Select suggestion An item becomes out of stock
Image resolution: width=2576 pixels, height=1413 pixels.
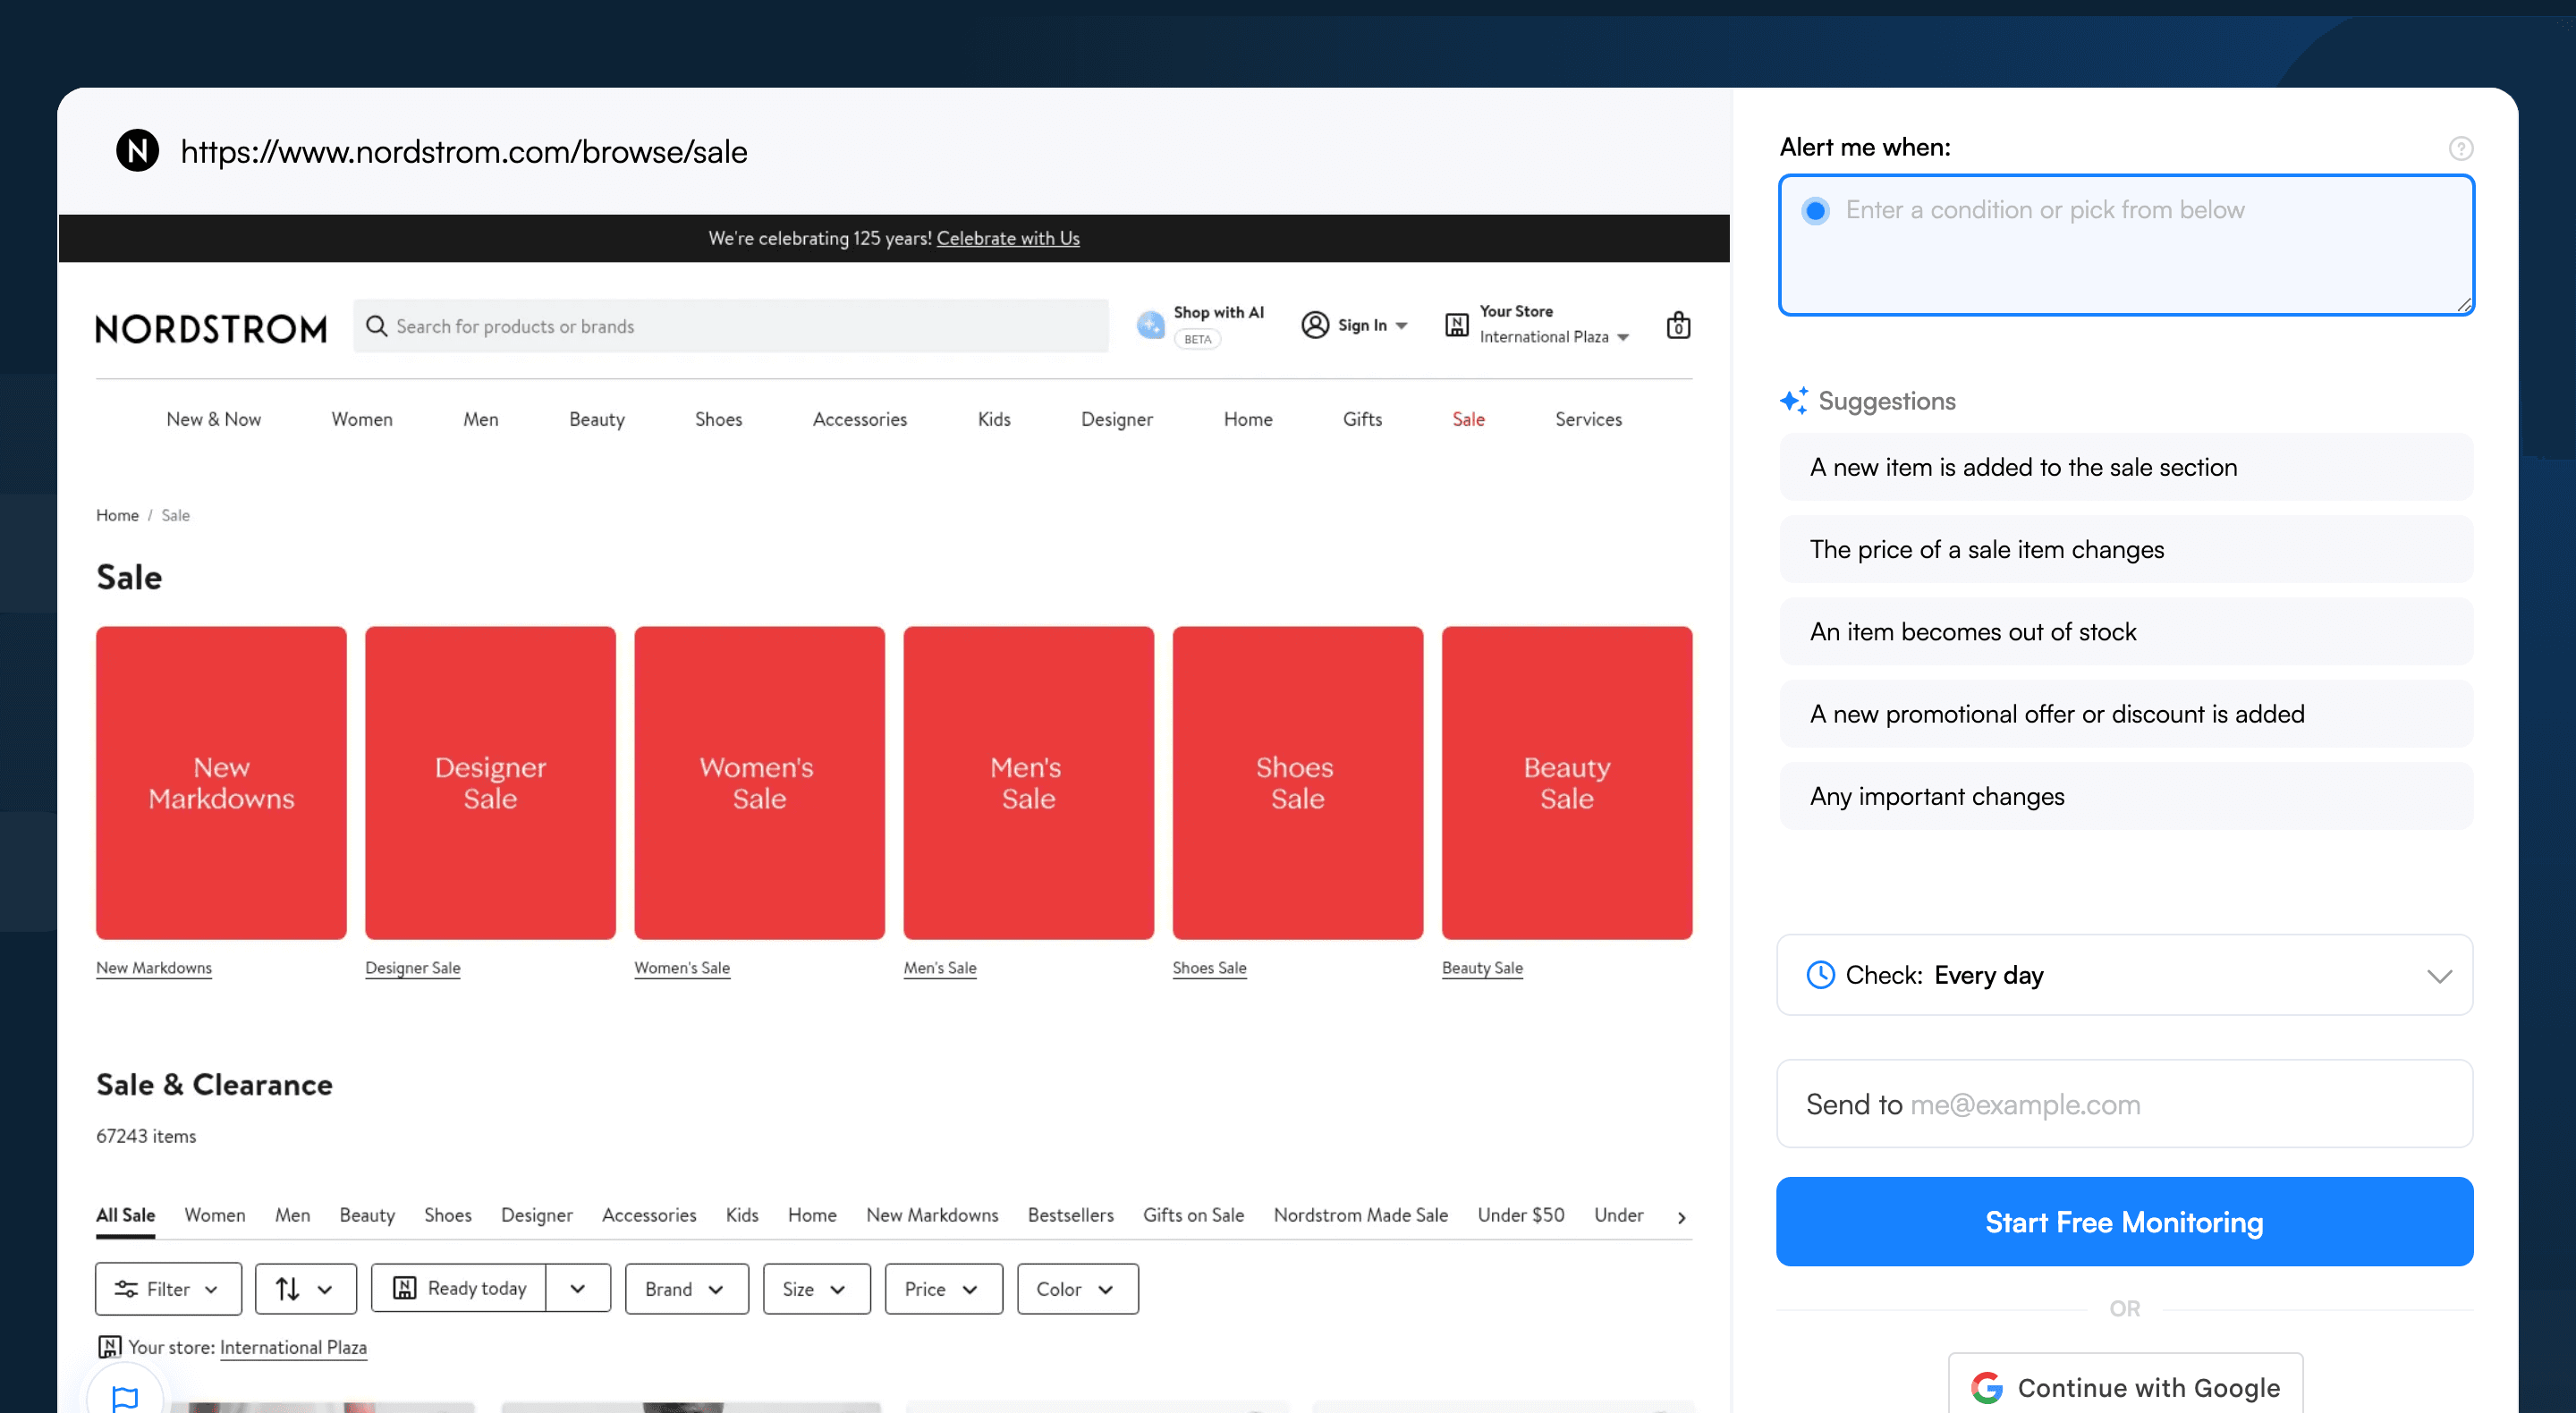click(x=2125, y=632)
